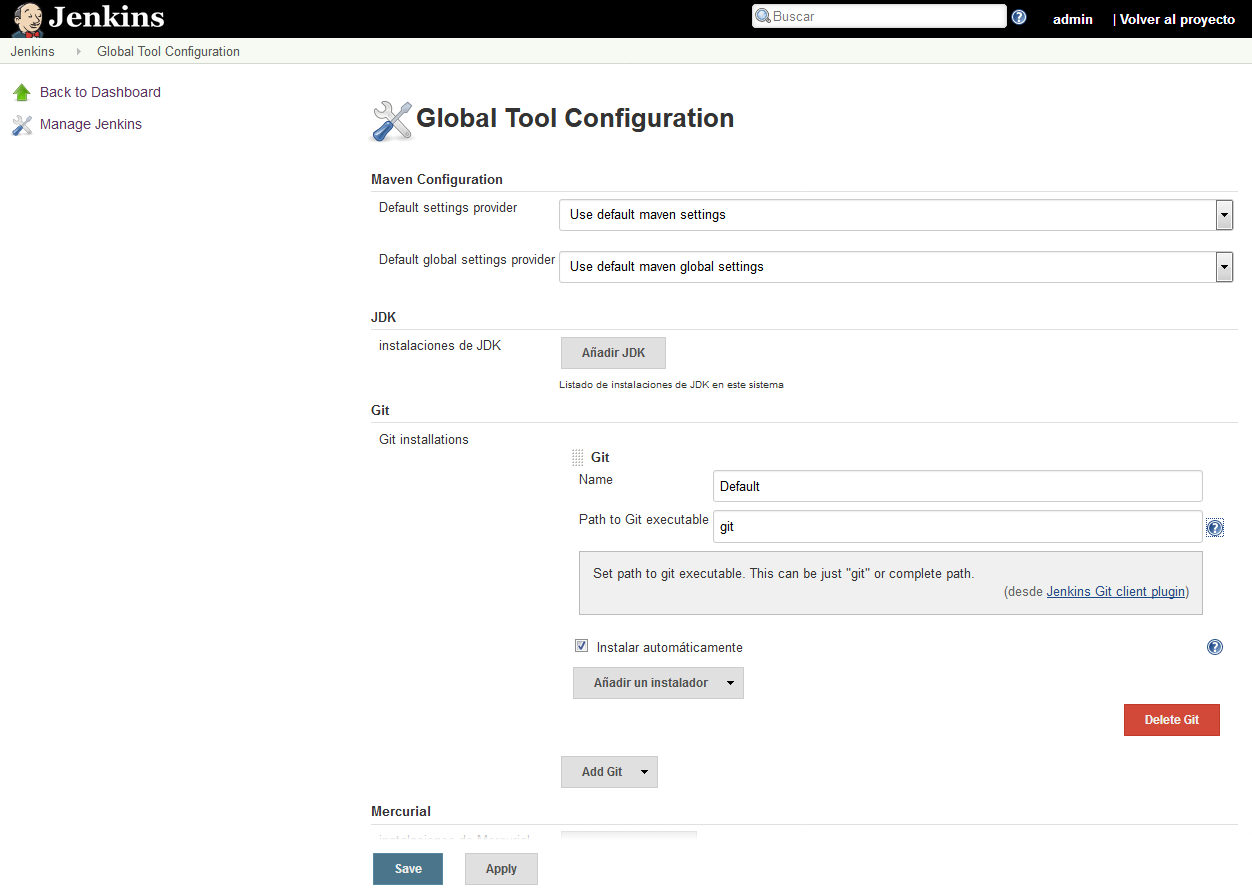Grab the Git installation drag handle
Screen dimensions: 1252x889
pyautogui.click(x=578, y=458)
